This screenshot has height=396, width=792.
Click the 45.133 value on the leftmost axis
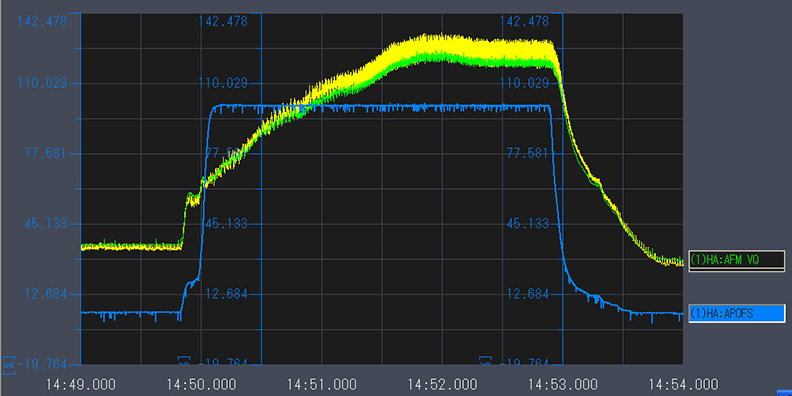tap(45, 223)
